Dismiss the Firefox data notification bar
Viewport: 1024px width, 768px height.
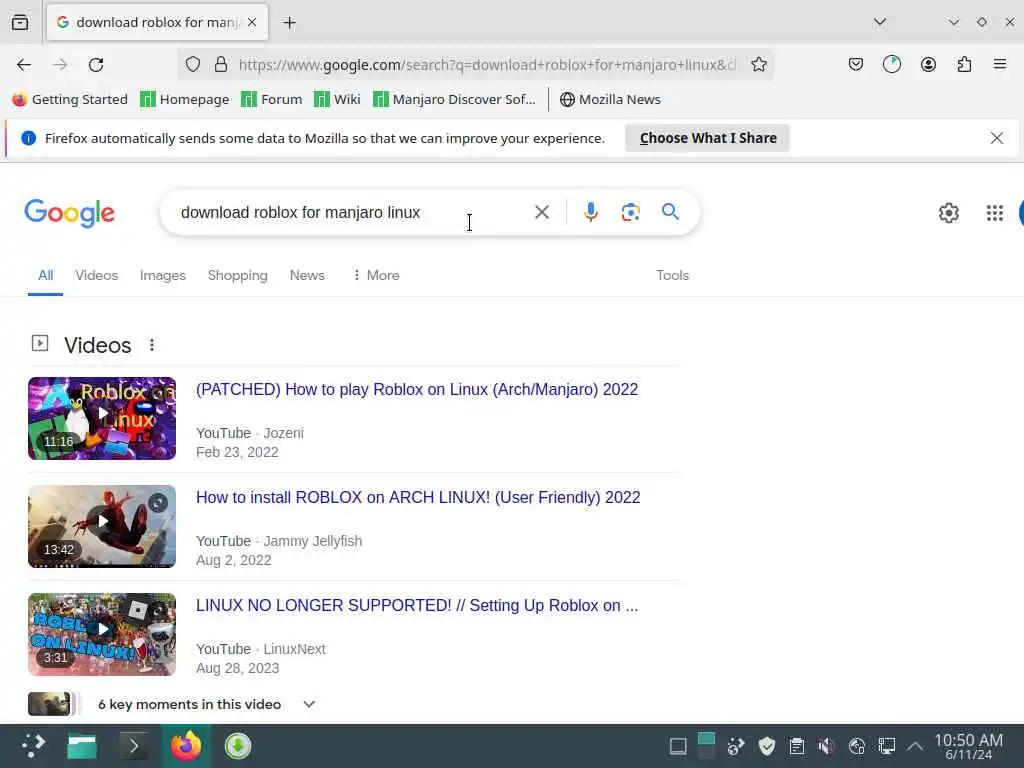tap(997, 138)
